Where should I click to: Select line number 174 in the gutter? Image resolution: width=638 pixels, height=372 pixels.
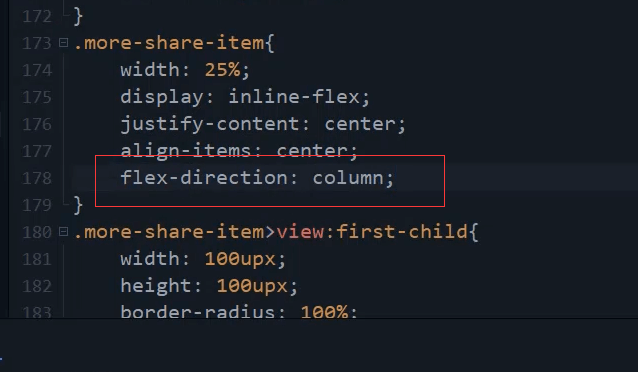pos(37,70)
